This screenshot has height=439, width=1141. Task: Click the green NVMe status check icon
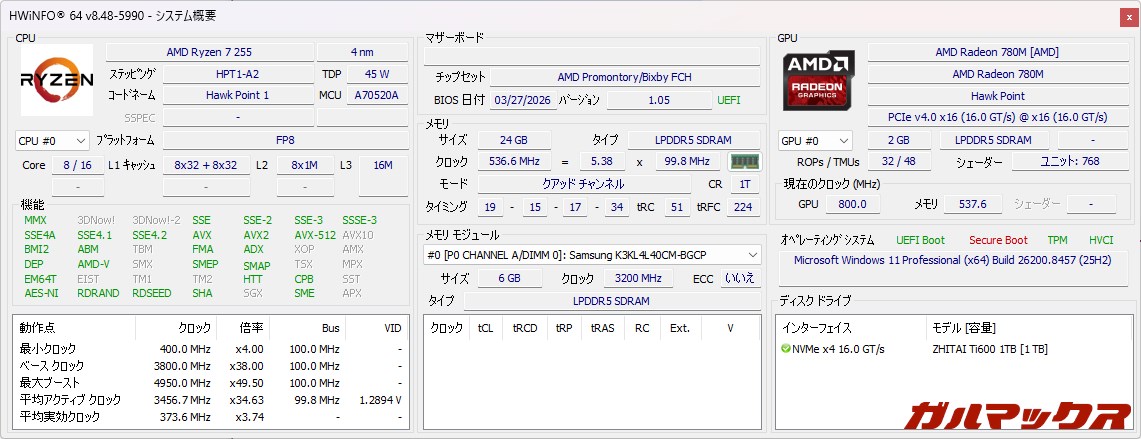click(786, 349)
